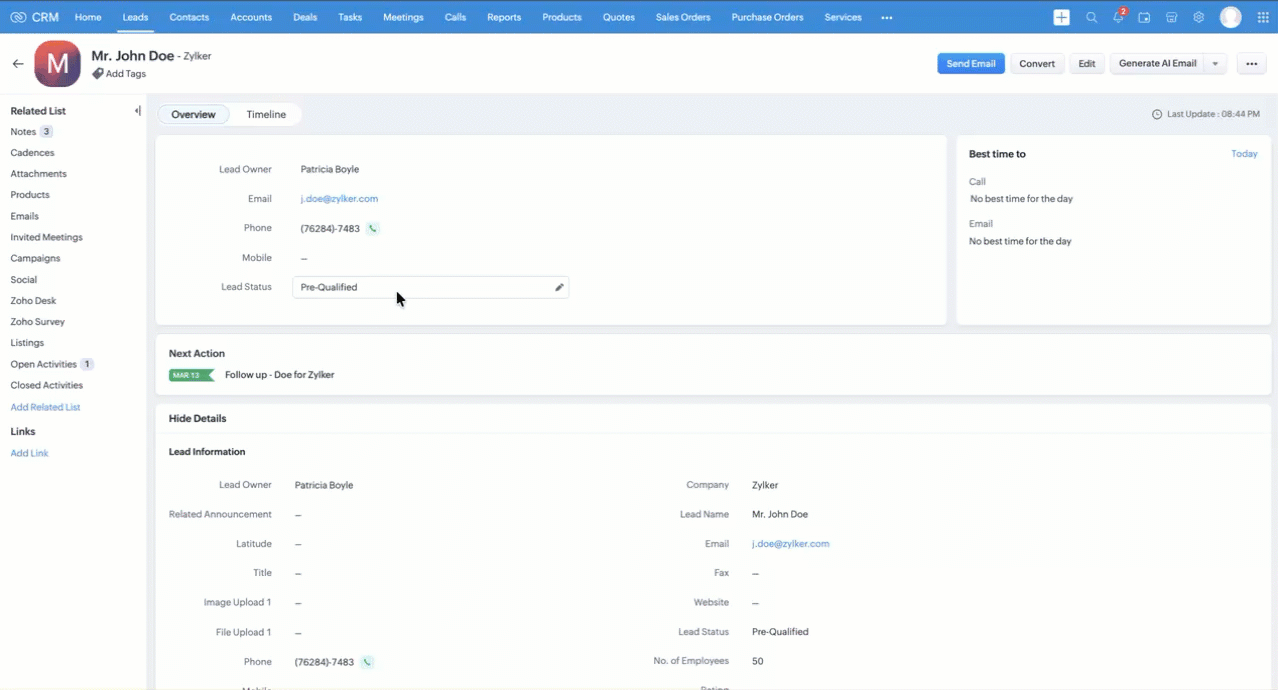
Task: Click the lead avatar letter M
Action: (x=57, y=64)
